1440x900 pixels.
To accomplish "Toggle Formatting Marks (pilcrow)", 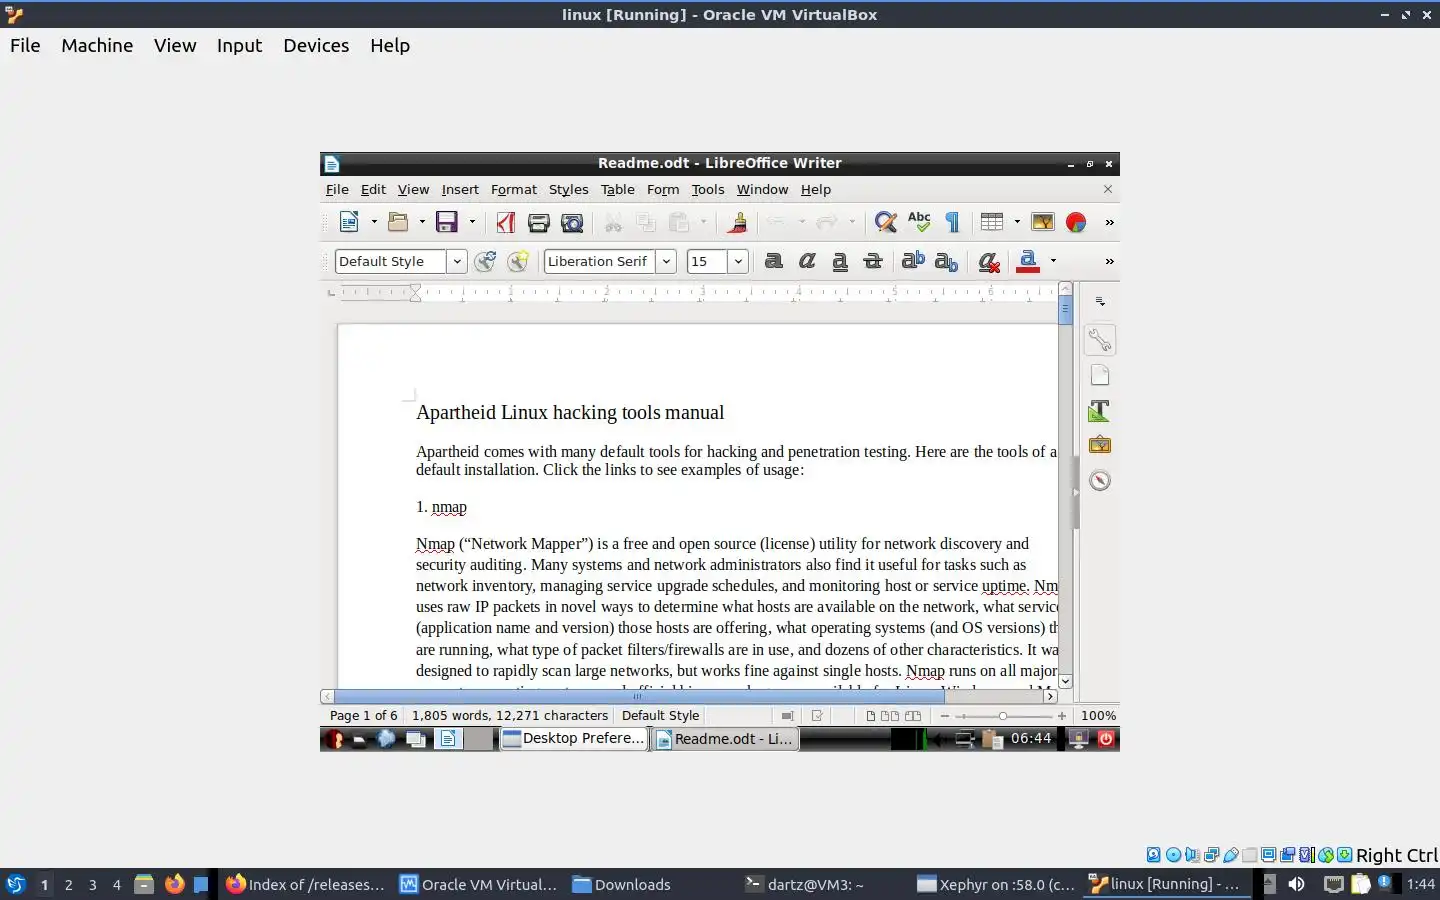I will point(952,222).
